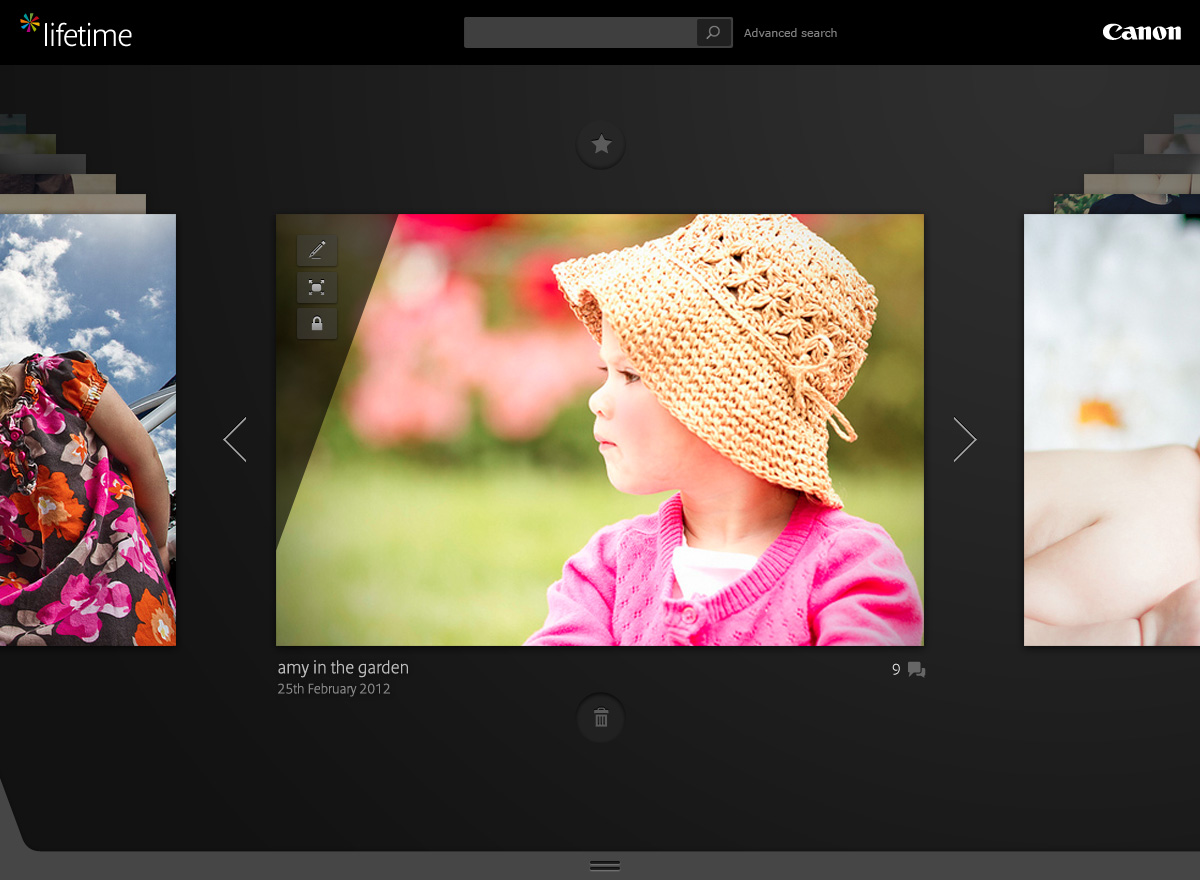Open the photo in fullscreen view
This screenshot has width=1200, height=880.
317,287
